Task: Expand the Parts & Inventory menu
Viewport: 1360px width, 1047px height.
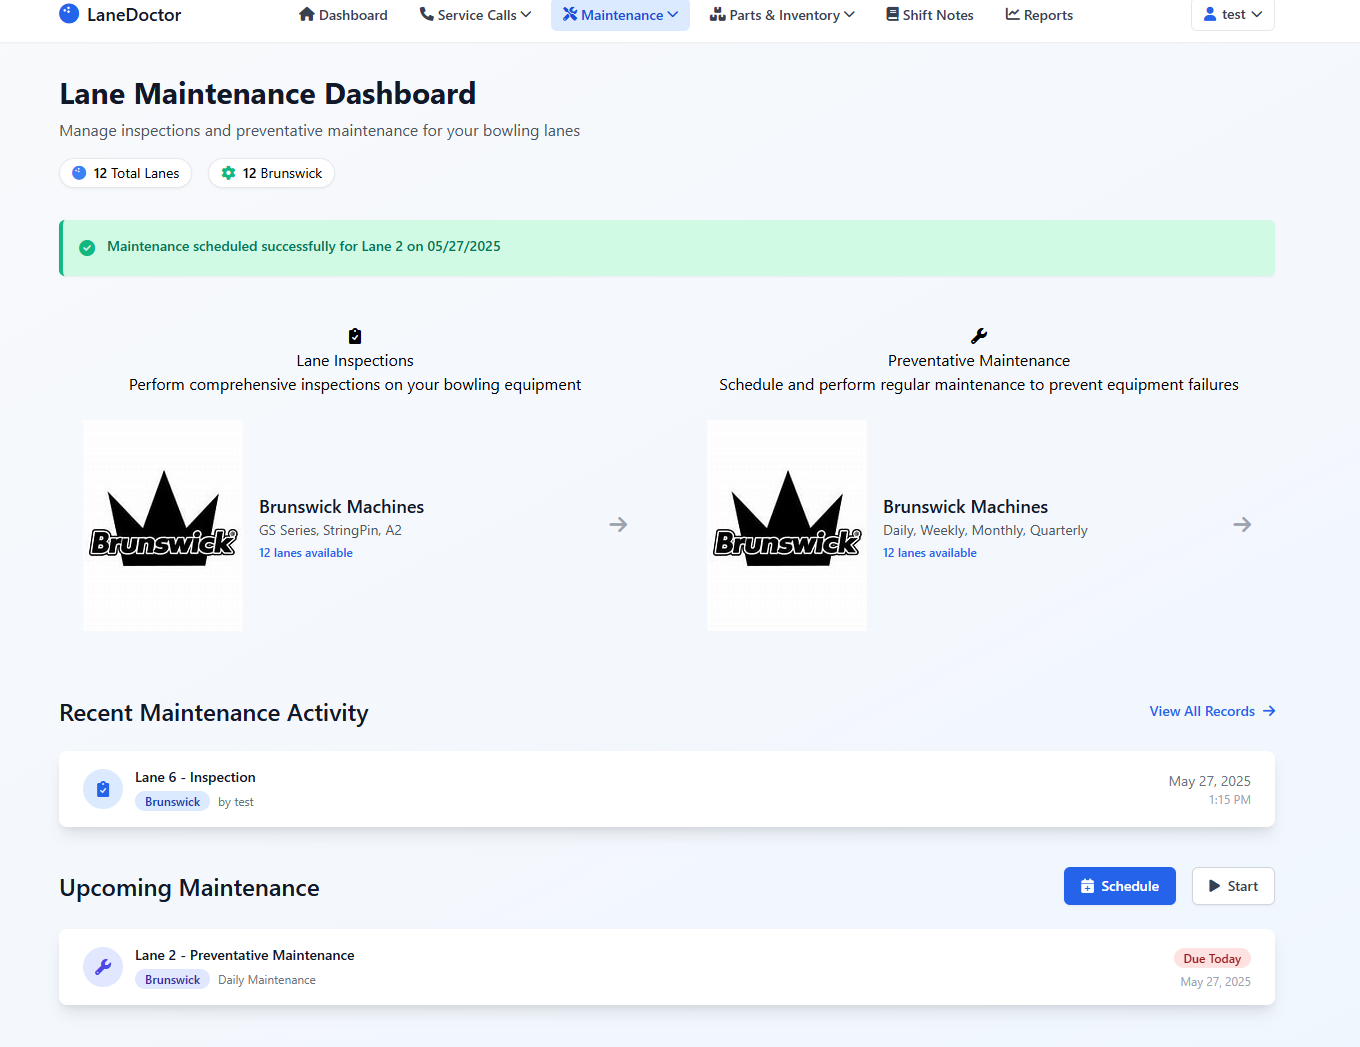Action: point(782,15)
